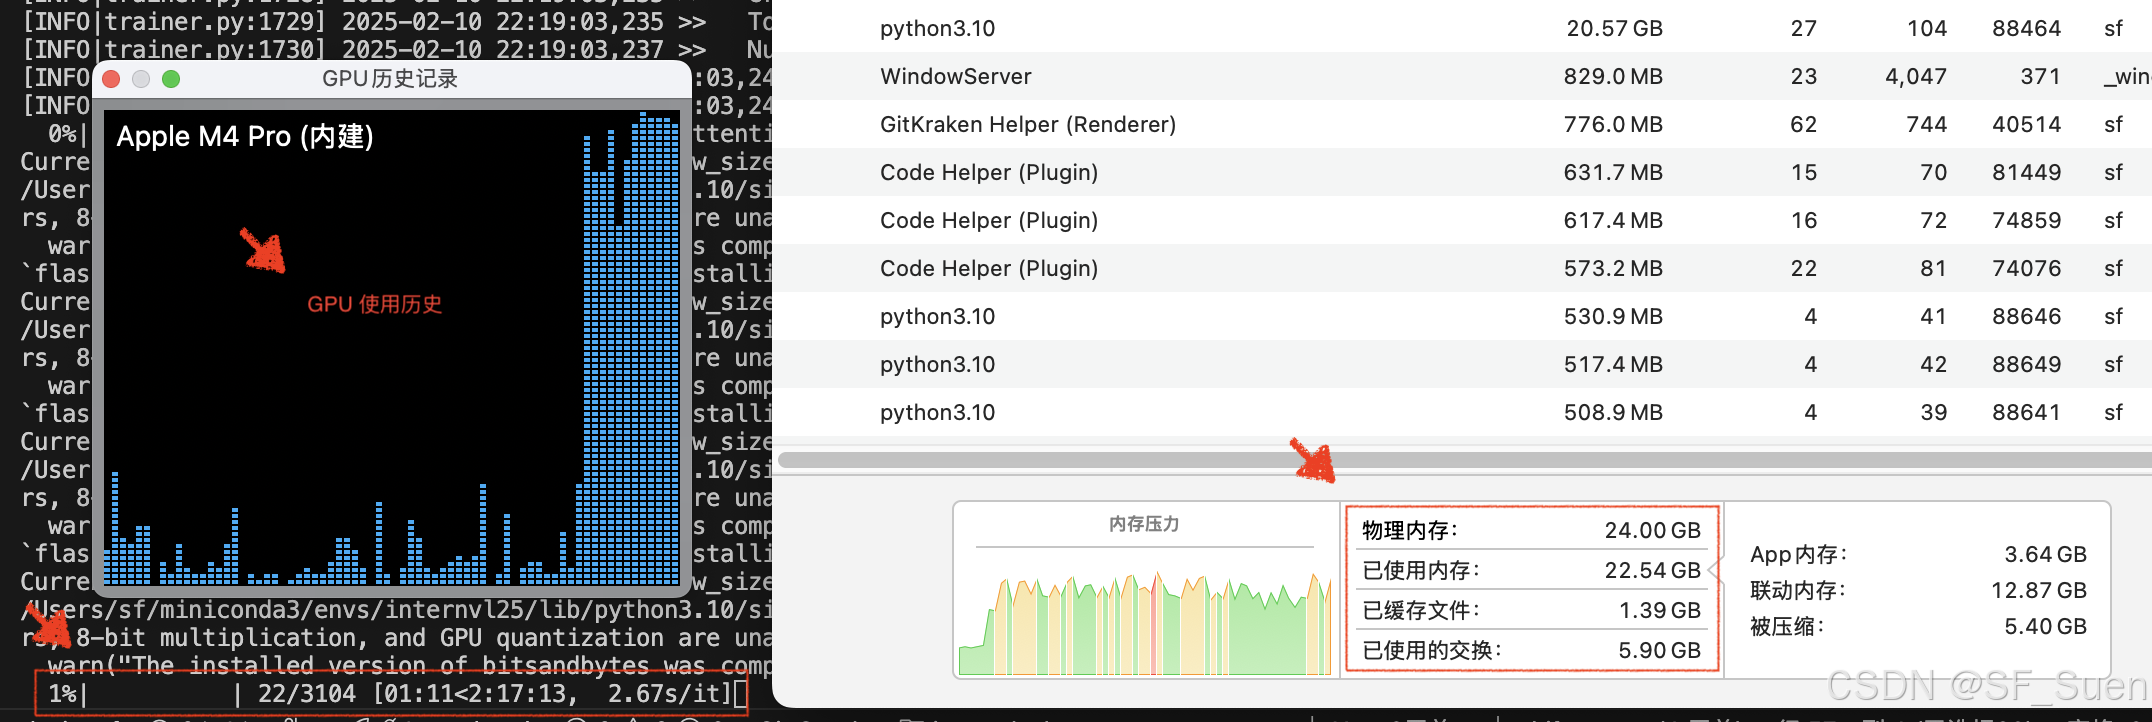Click the 被压缩 5.40 GB entry
Image resolution: width=2152 pixels, height=722 pixels.
click(1918, 626)
